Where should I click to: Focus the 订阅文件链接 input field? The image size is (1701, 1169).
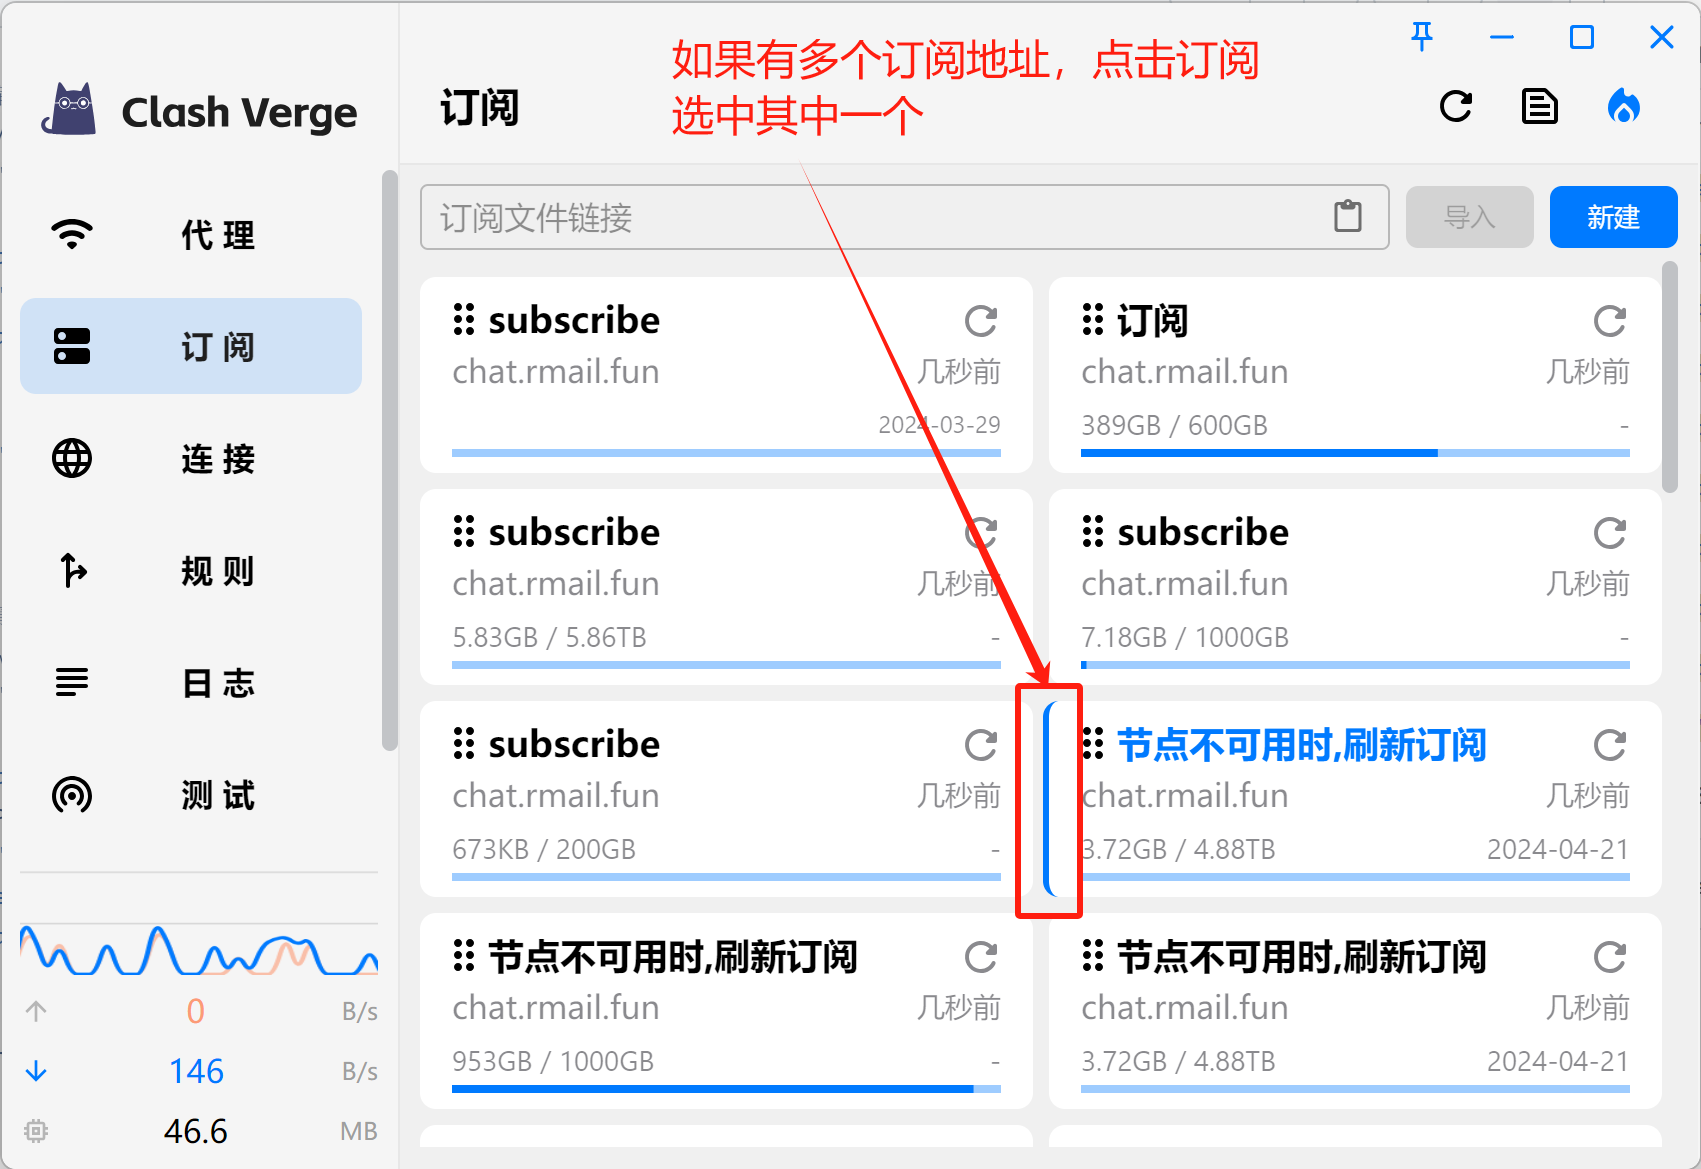click(904, 217)
